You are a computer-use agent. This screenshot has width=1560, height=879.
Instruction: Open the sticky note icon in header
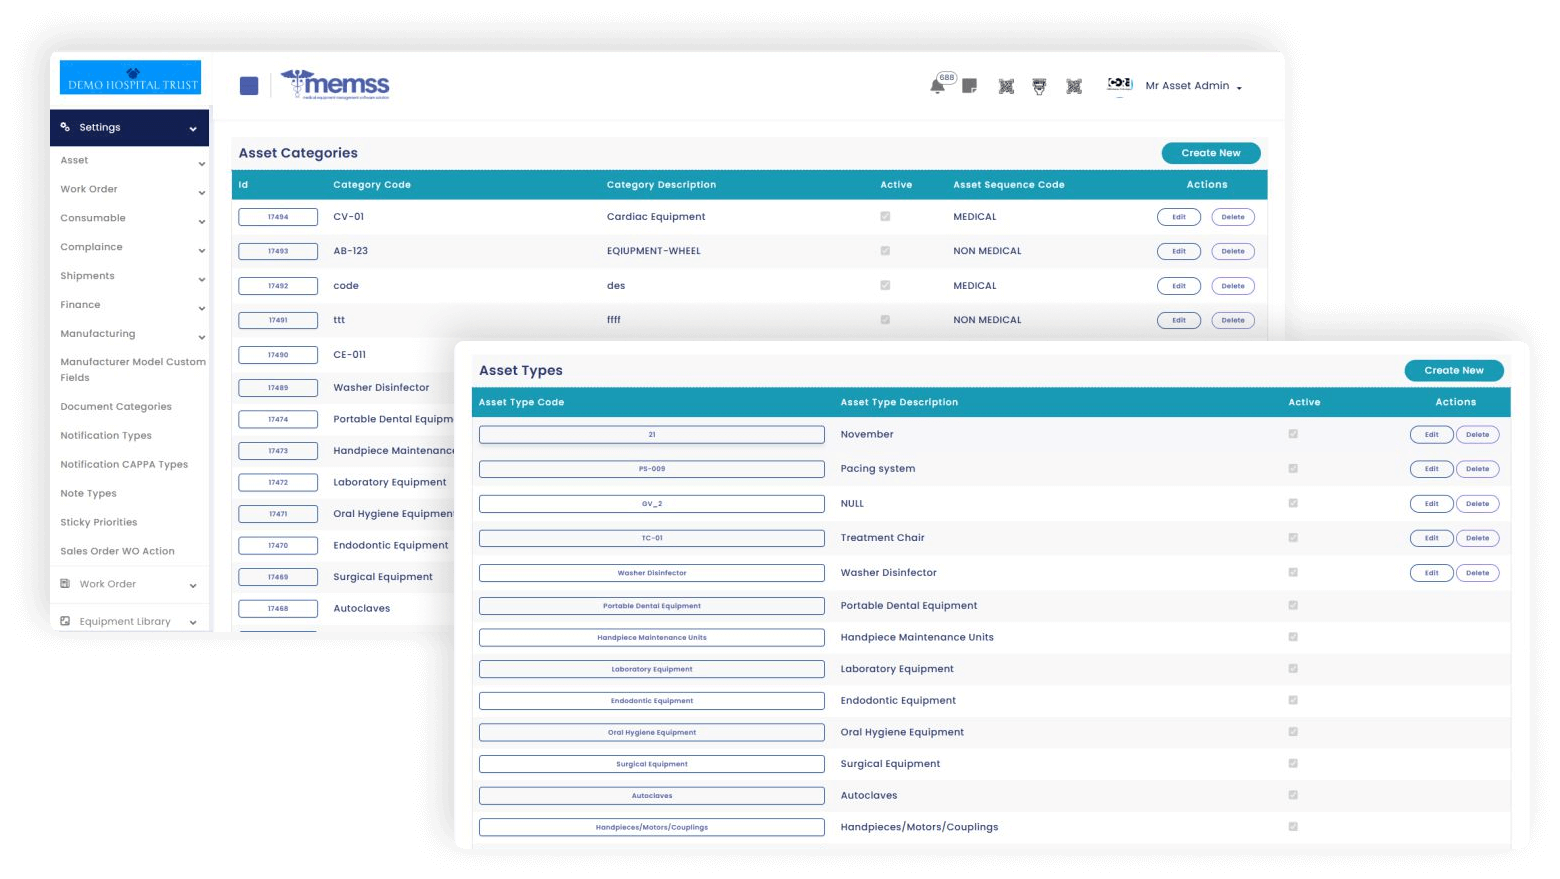969,87
